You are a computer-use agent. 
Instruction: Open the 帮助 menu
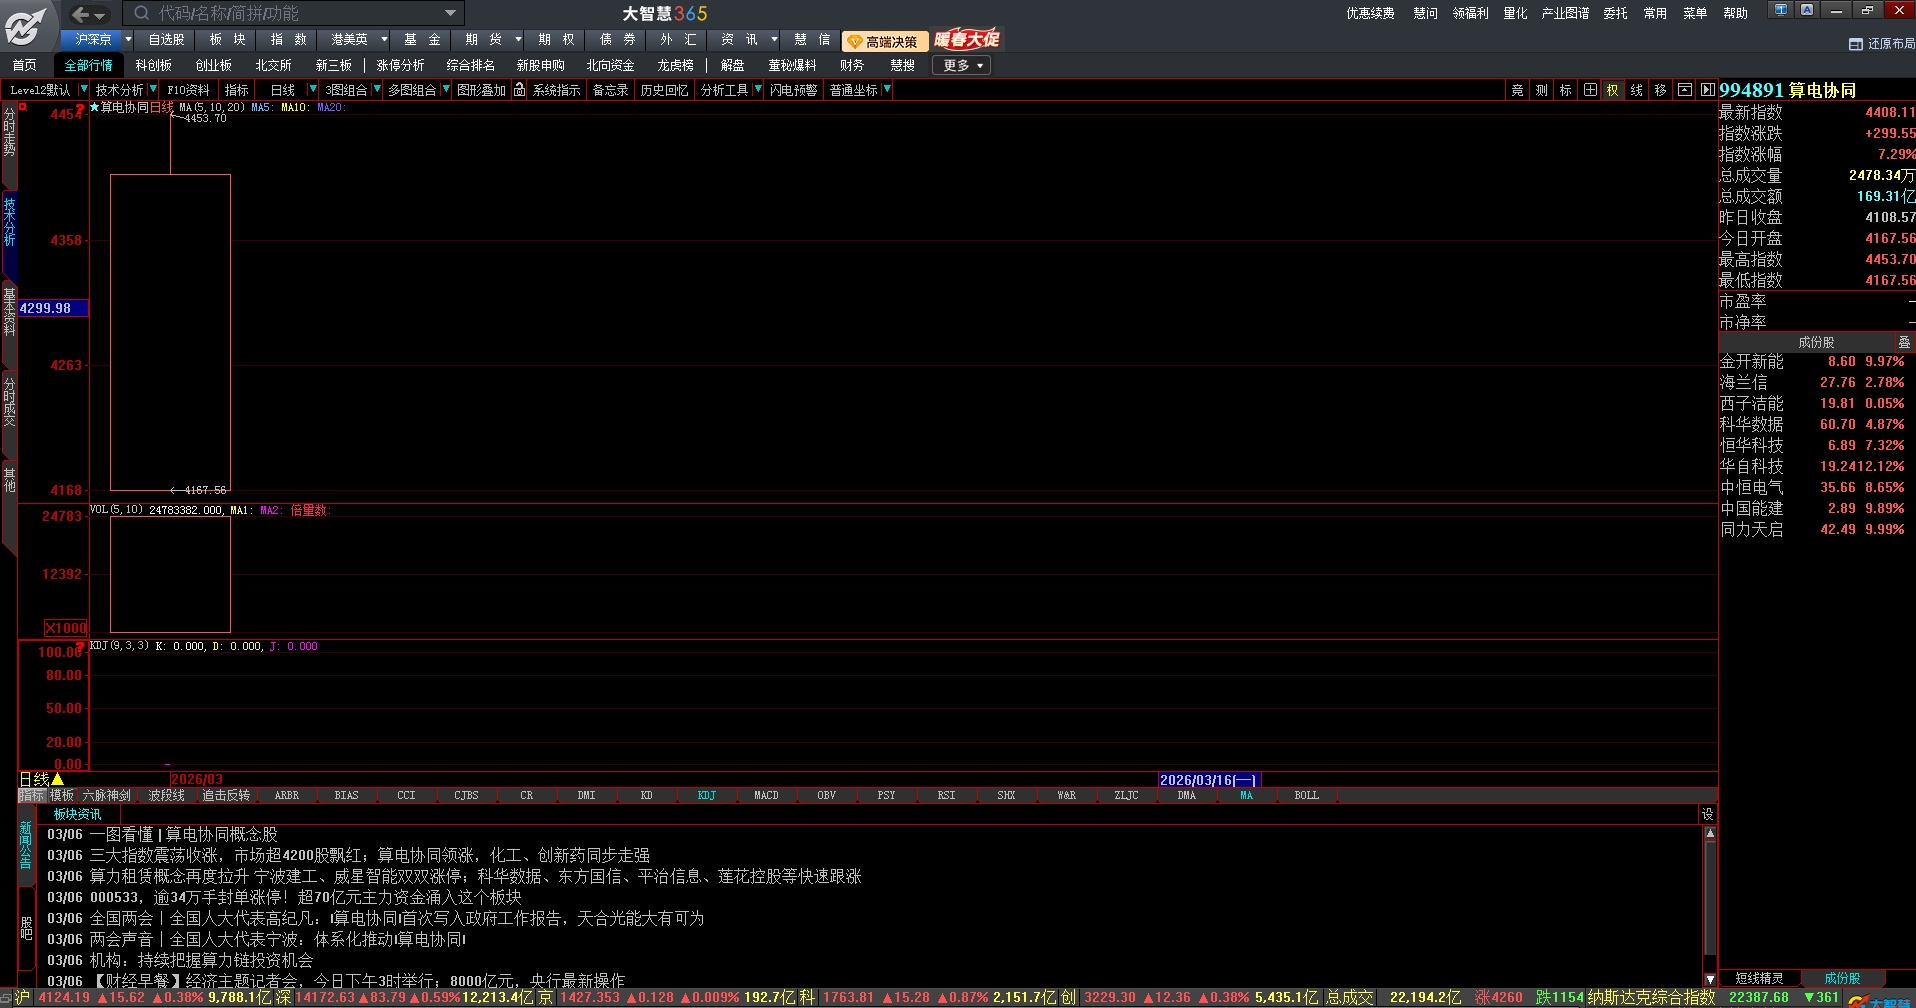[1735, 13]
